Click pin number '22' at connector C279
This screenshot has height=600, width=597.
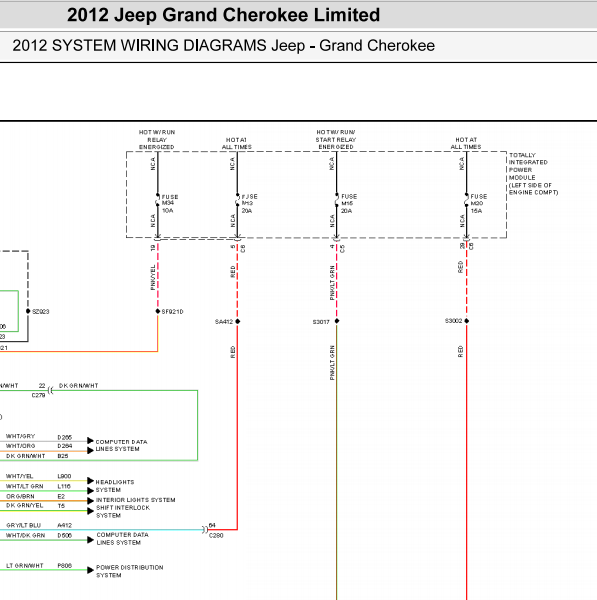(x=42, y=386)
